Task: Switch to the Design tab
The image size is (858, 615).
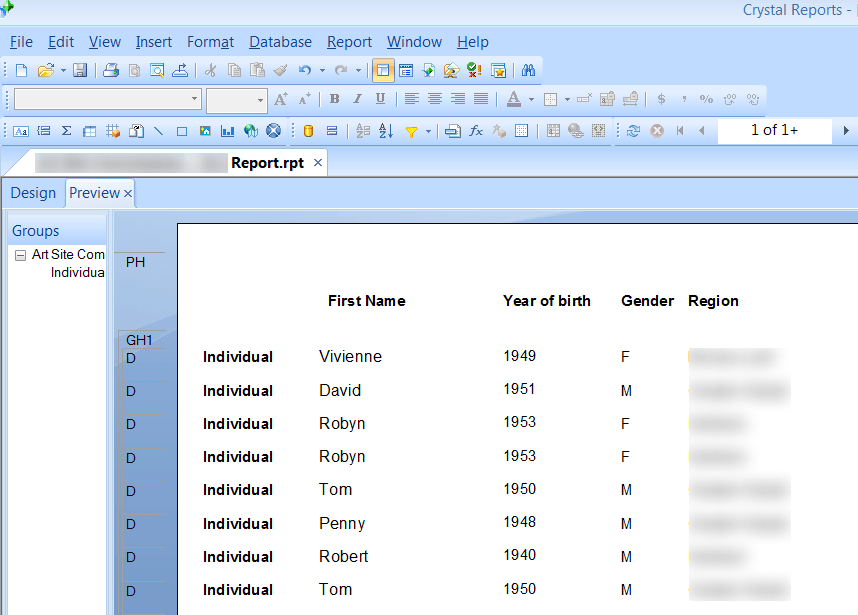Action: tap(33, 193)
